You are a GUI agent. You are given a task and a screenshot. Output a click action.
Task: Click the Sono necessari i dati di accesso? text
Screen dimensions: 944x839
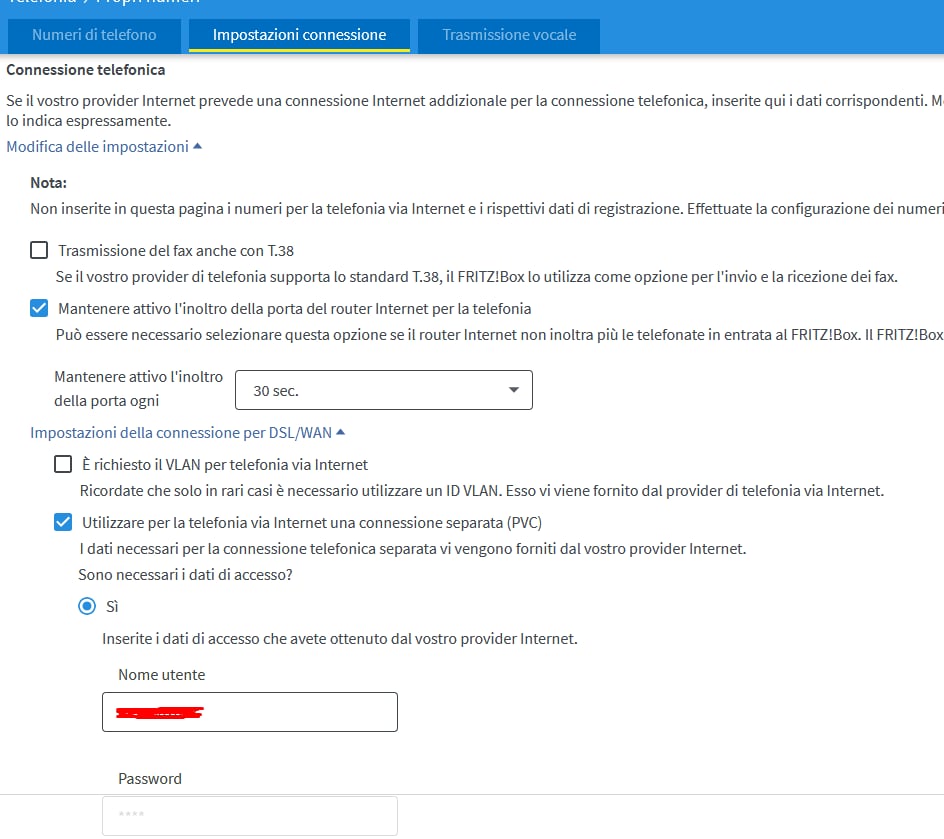coord(185,575)
